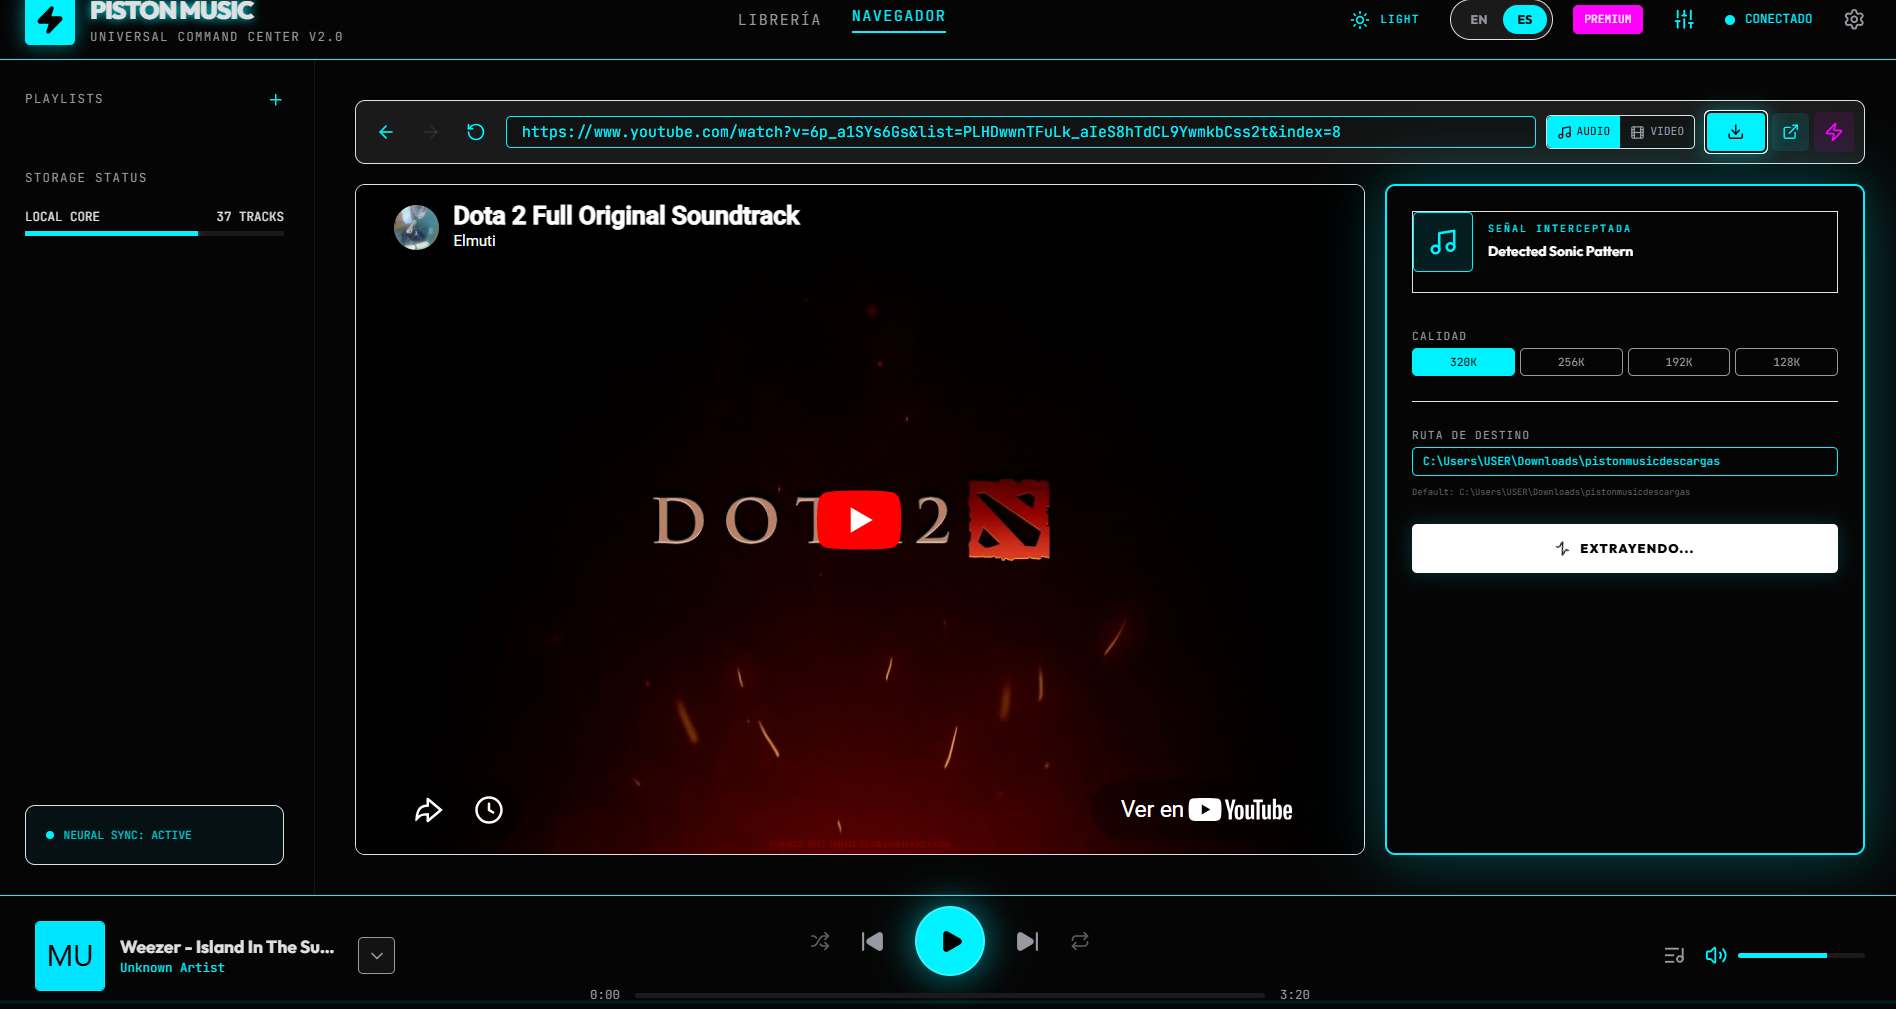
Task: Click the Local Core storage bar
Action: coord(154,233)
